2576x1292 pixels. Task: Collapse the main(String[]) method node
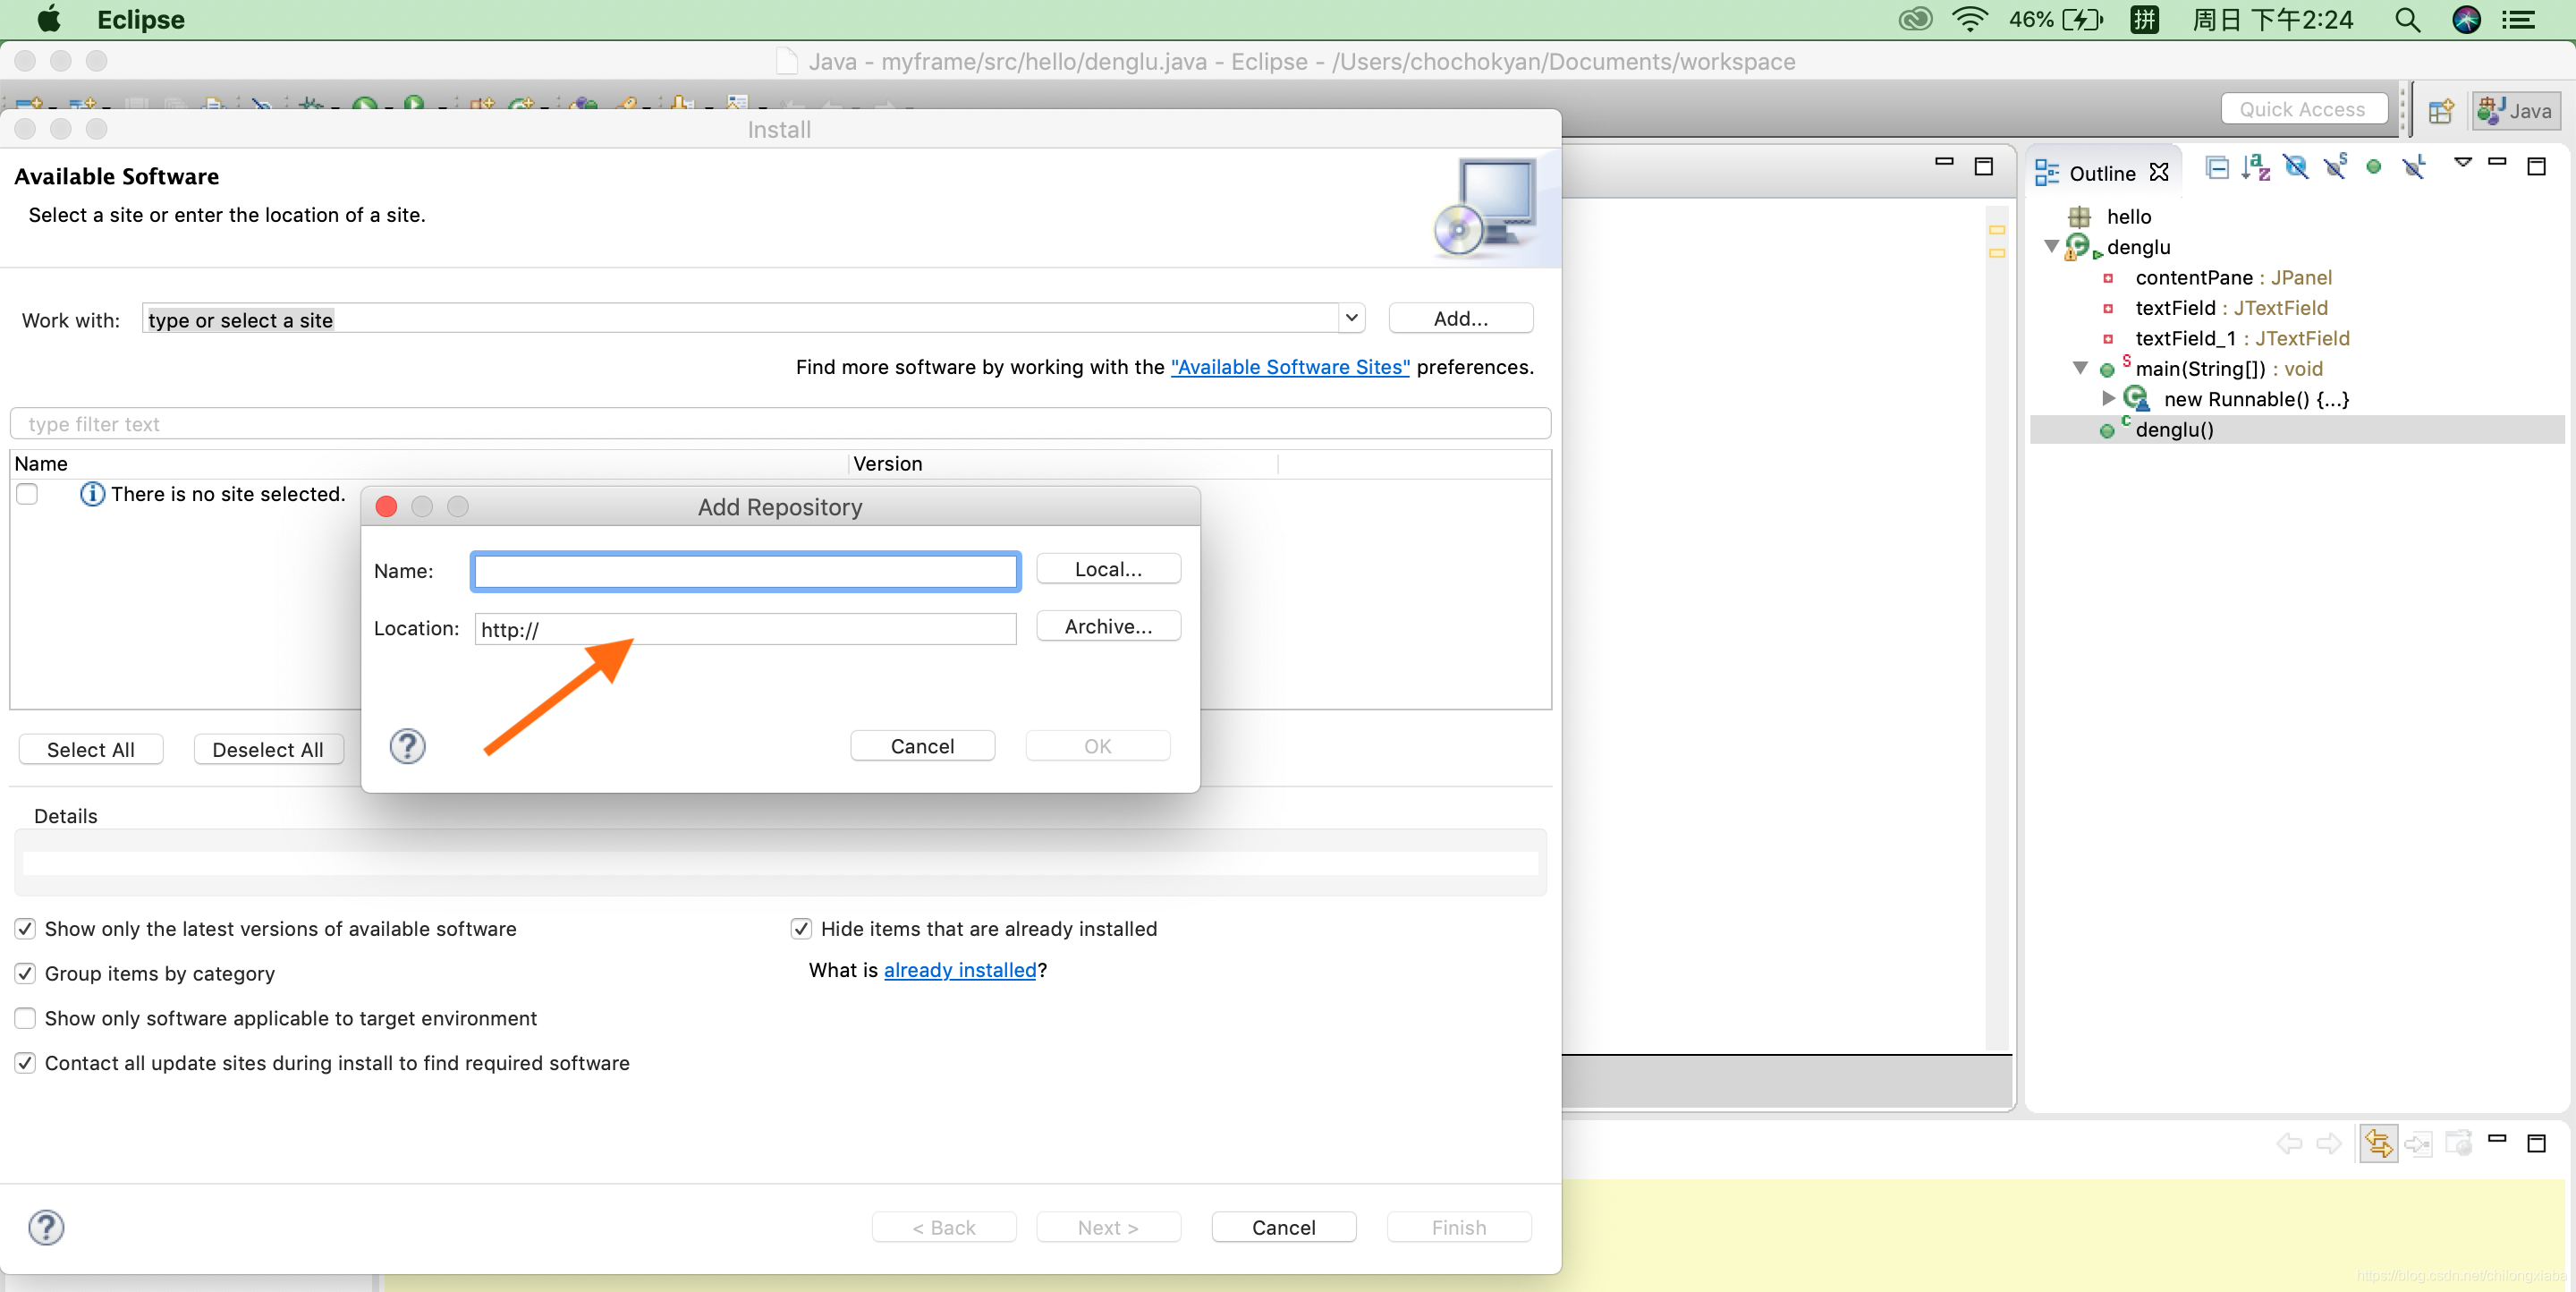(2080, 368)
